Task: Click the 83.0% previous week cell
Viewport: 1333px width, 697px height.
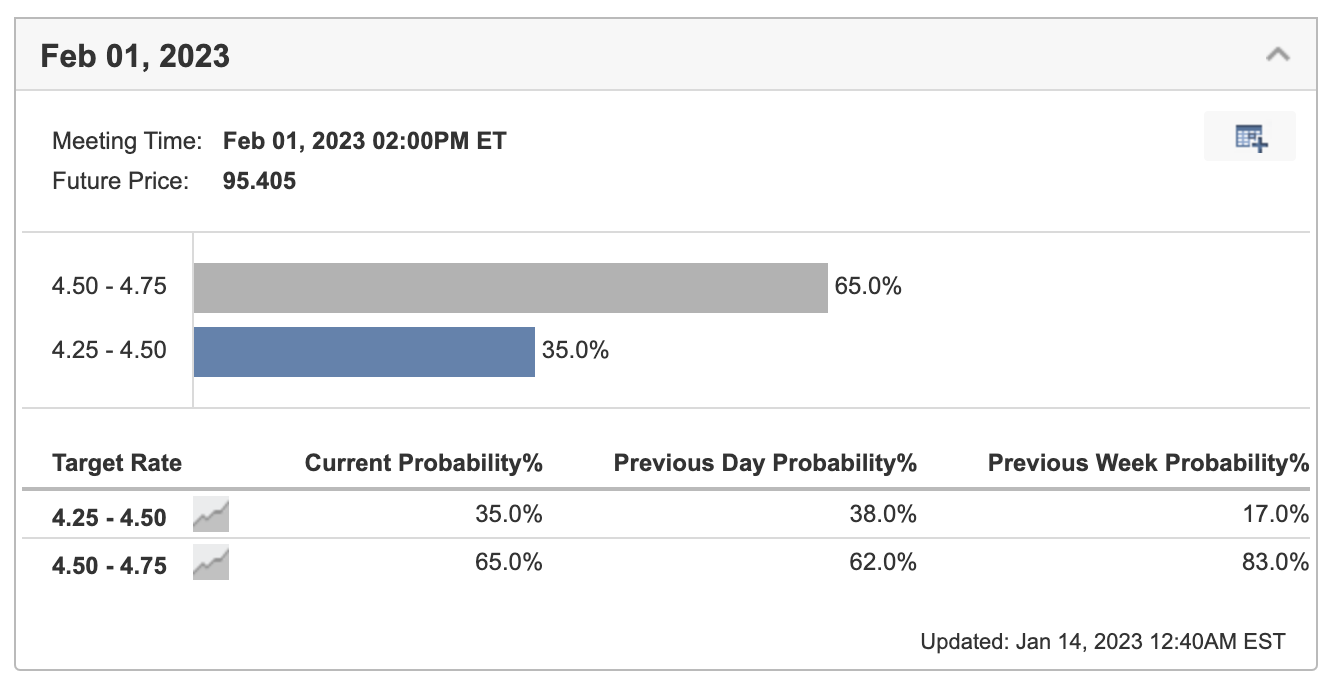Action: pyautogui.click(x=1282, y=563)
